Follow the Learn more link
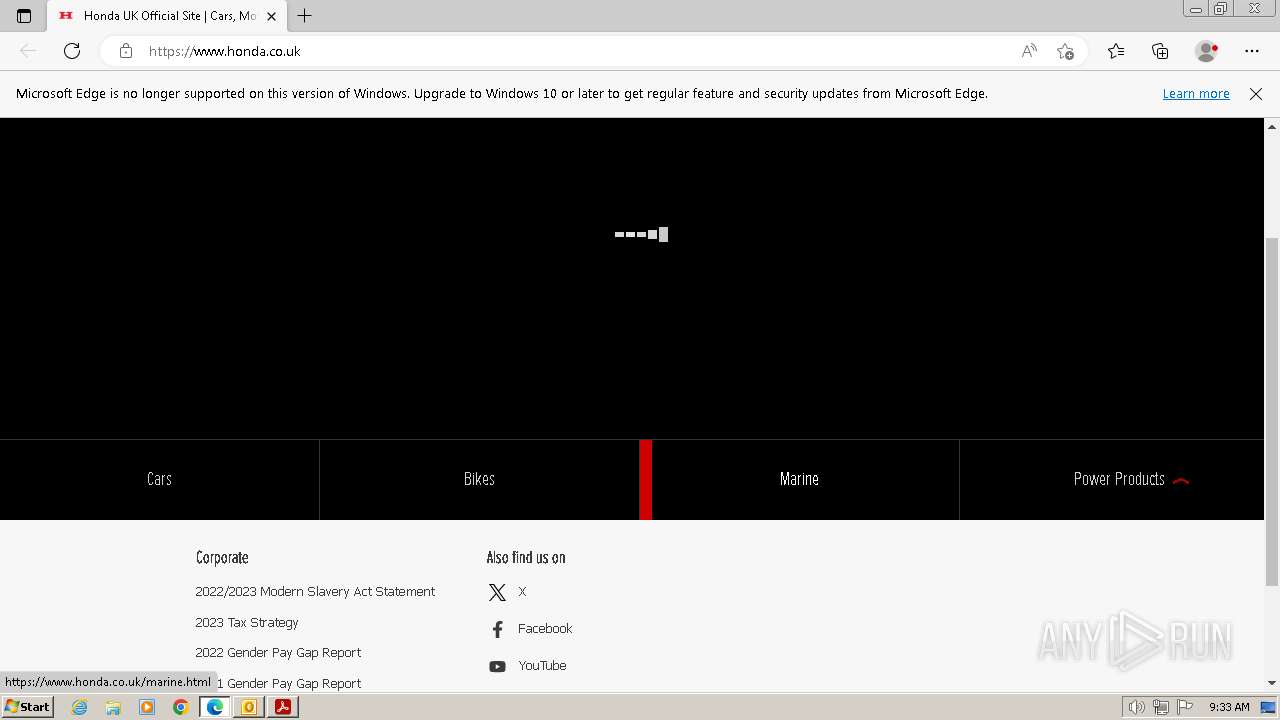Screen dimensions: 1280x720 [1196, 94]
